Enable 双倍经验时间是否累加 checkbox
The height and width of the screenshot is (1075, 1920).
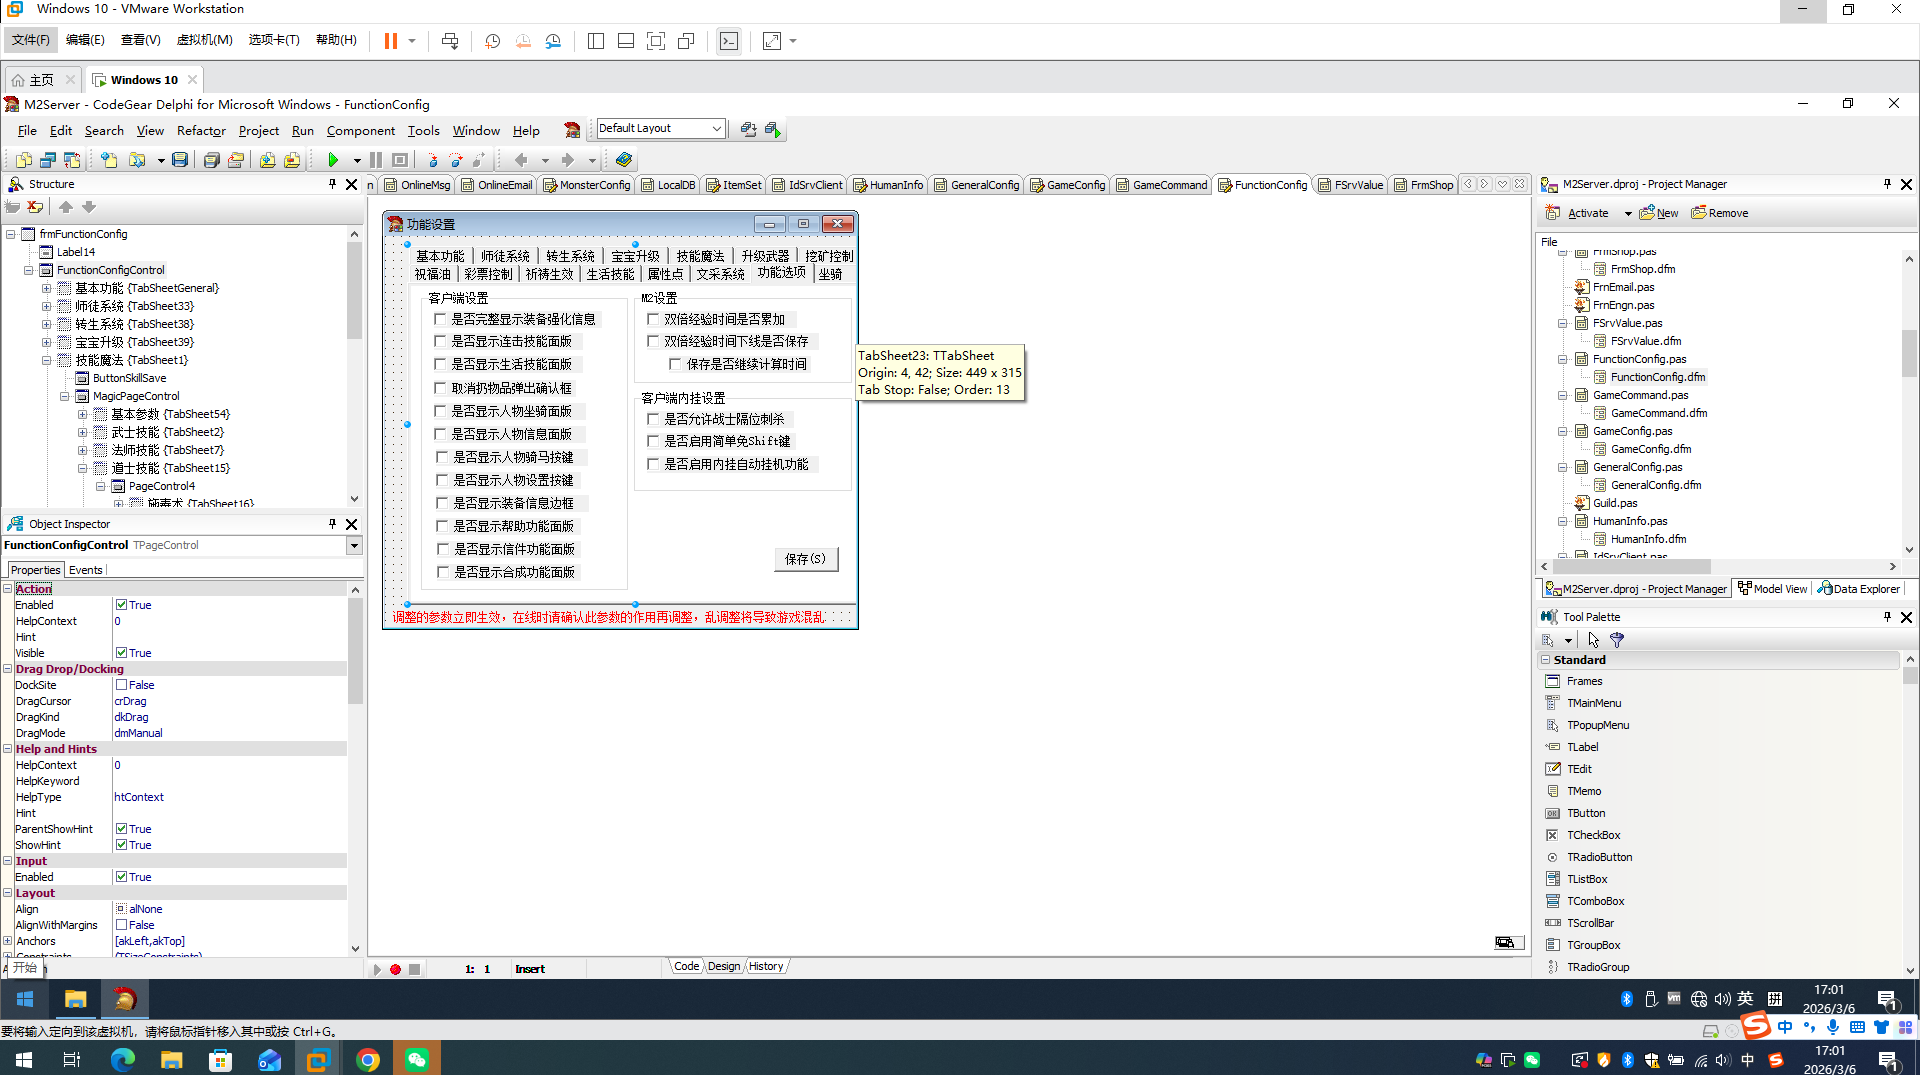(x=653, y=319)
